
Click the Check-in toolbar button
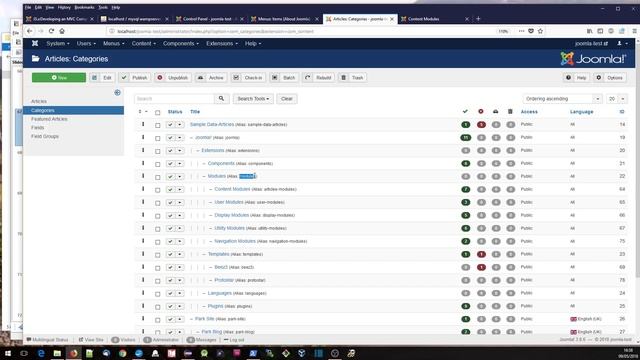248,78
